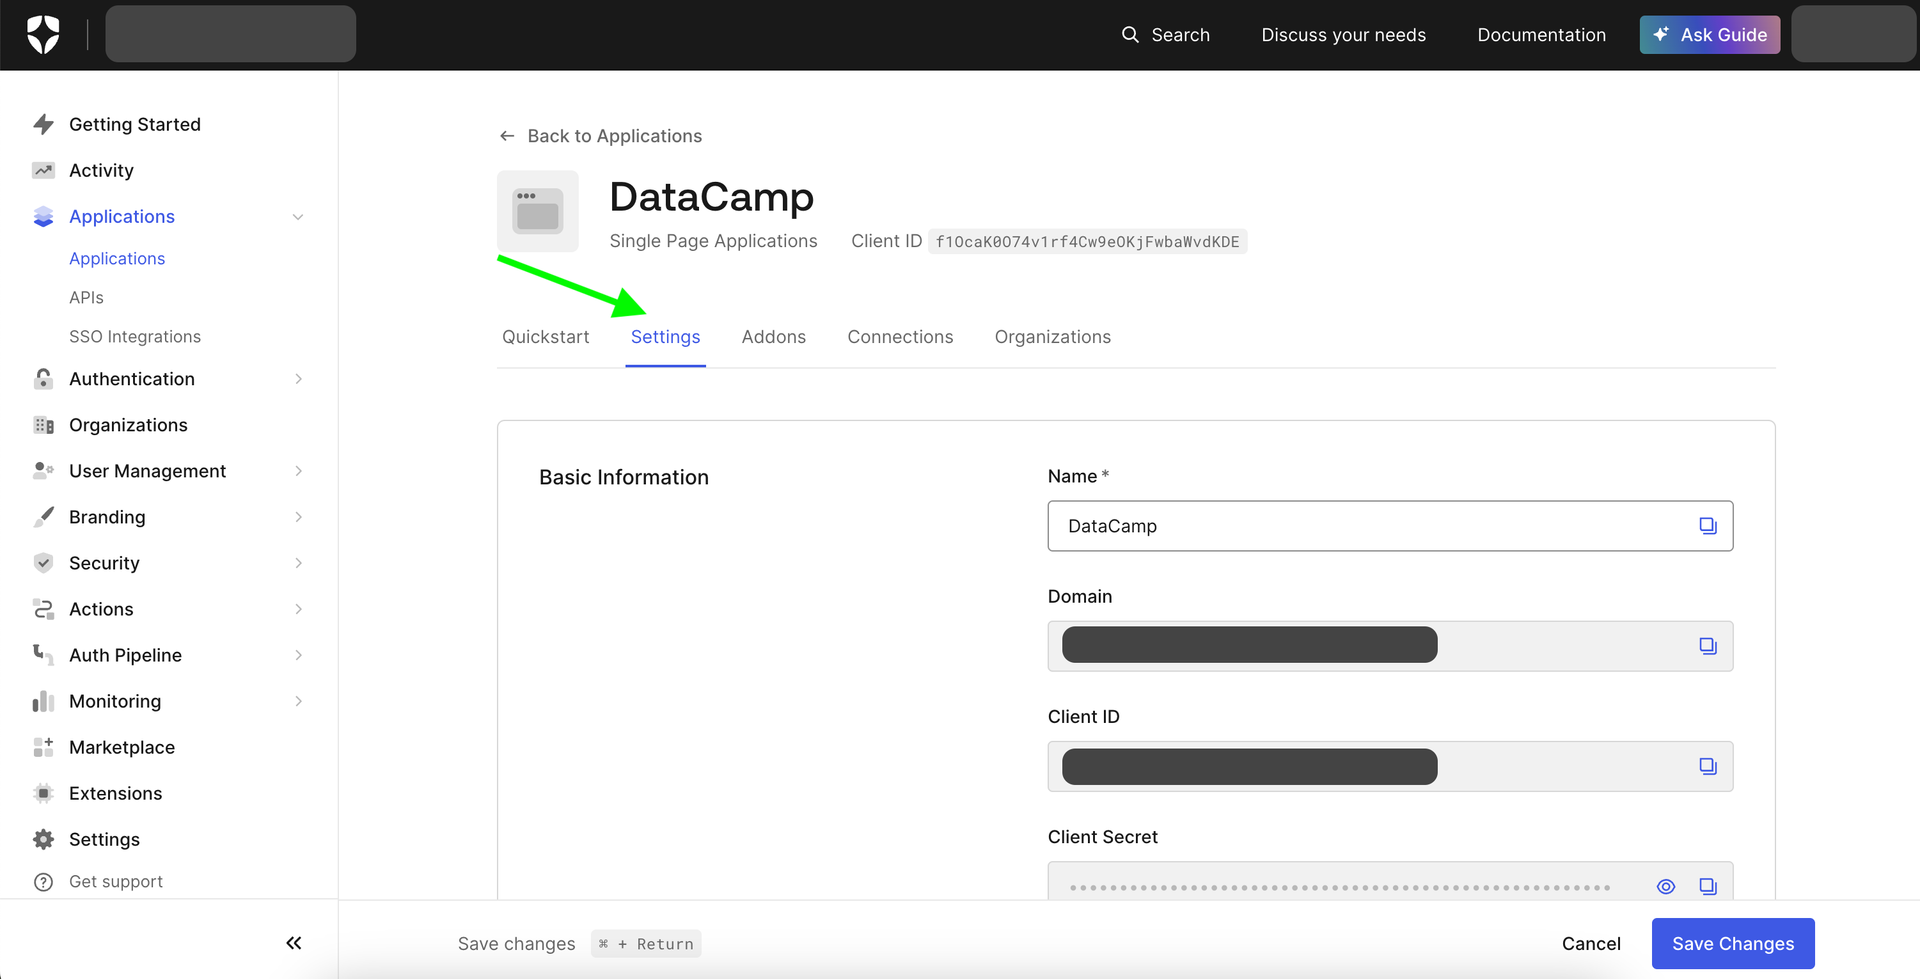The height and width of the screenshot is (979, 1920).
Task: Reveal the Client Secret with eye icon
Action: (x=1665, y=886)
